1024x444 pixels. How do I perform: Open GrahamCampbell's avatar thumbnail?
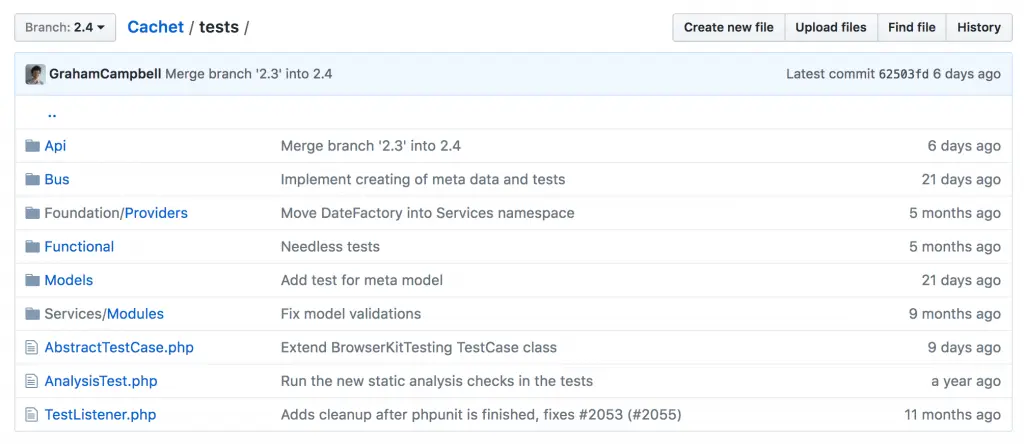click(35, 74)
